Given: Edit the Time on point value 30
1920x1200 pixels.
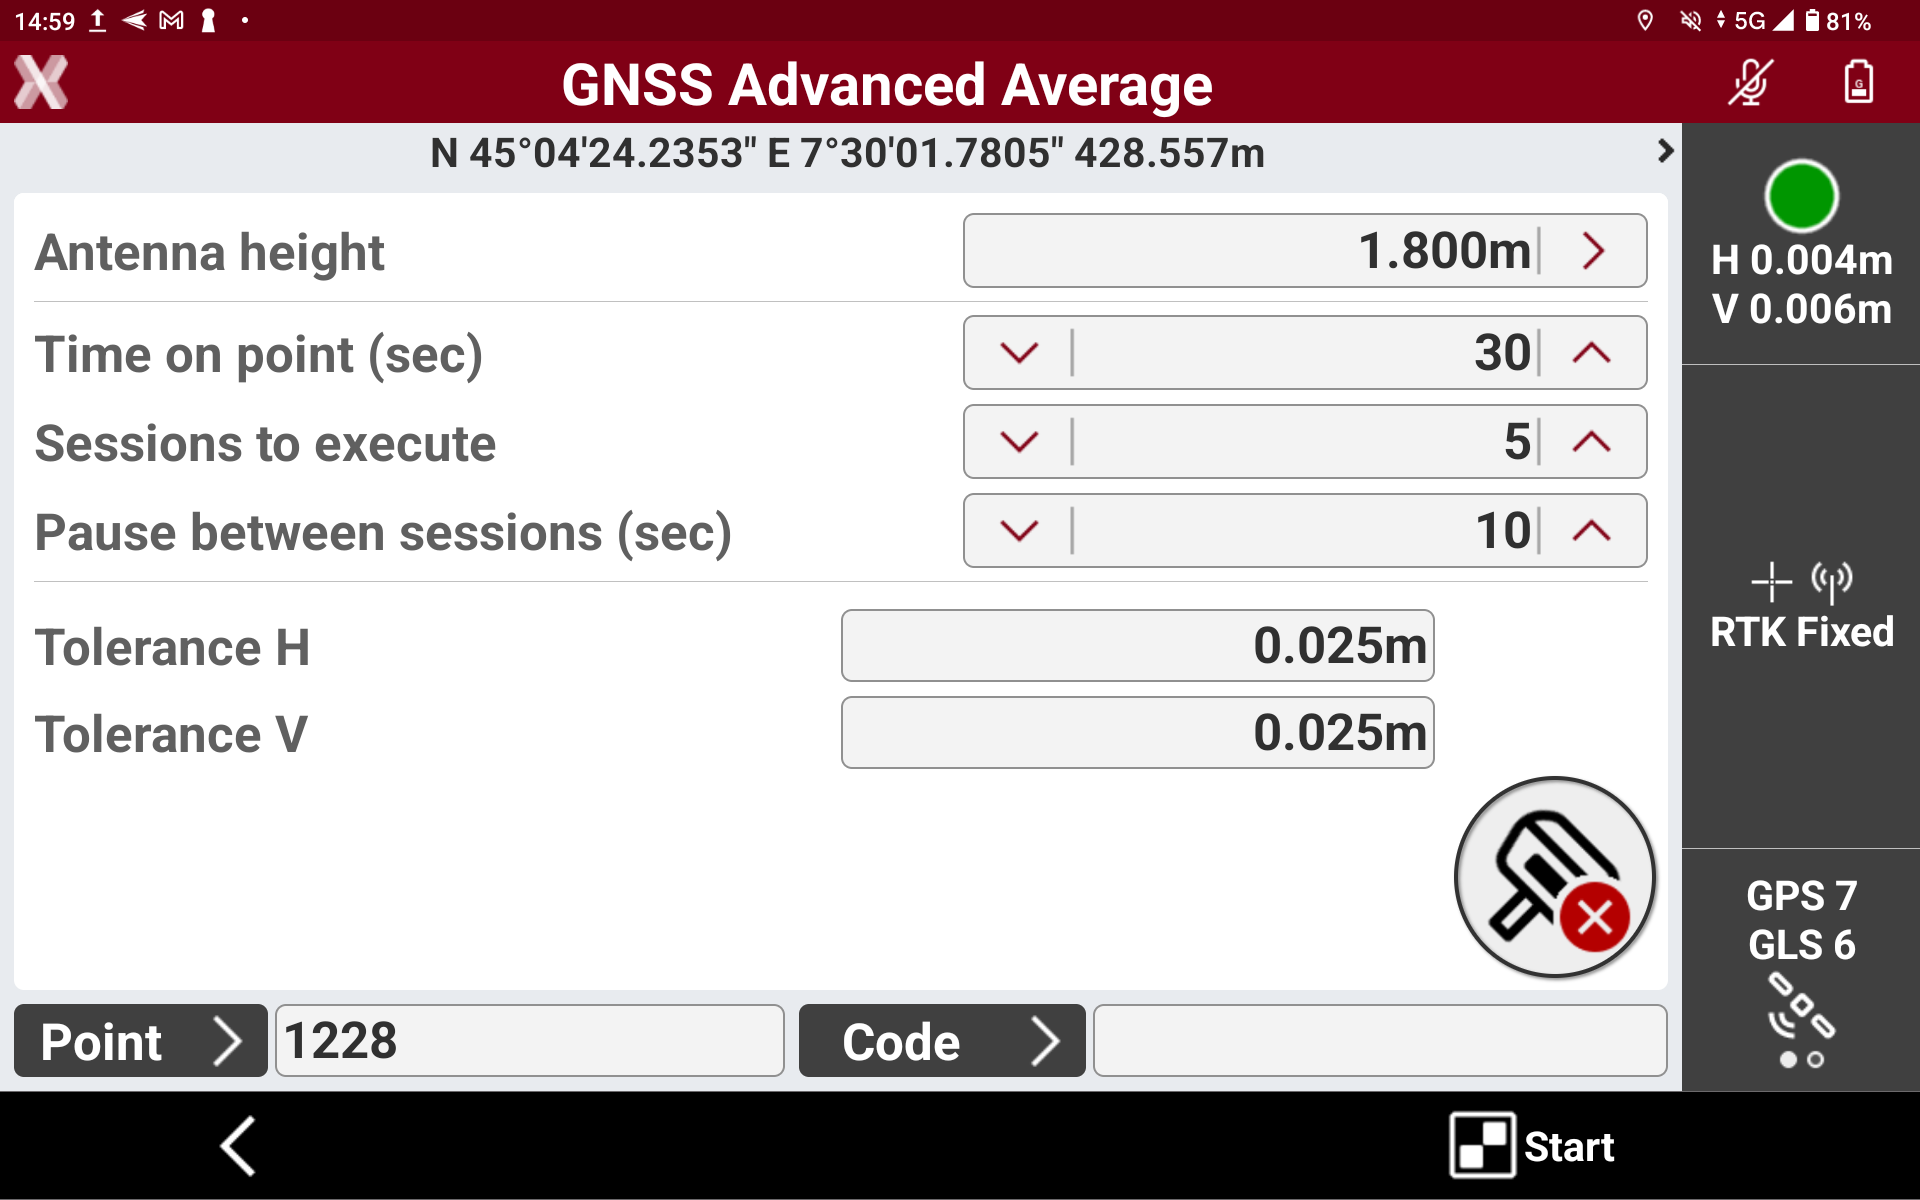Looking at the screenshot, I should pos(1305,353).
